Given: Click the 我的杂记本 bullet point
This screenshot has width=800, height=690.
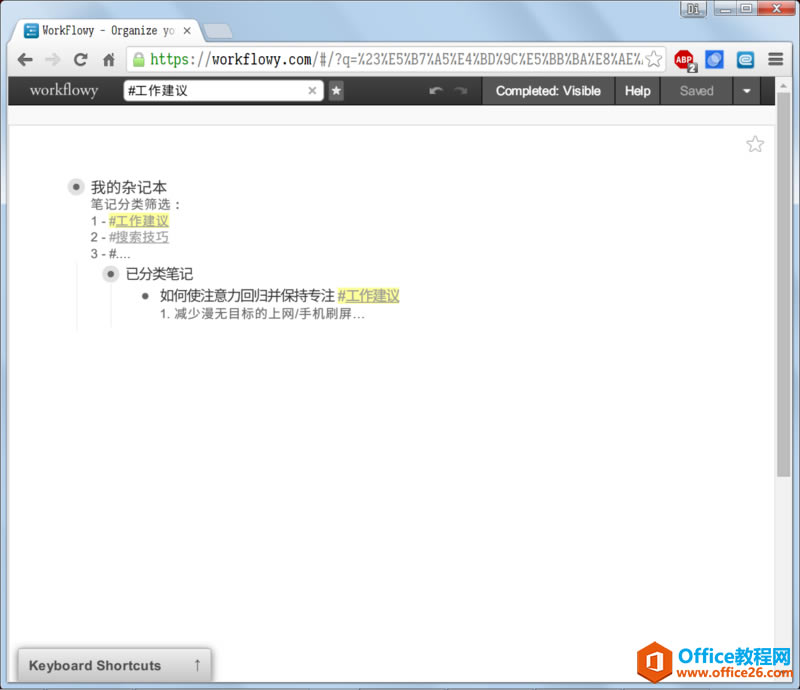Looking at the screenshot, I should pyautogui.click(x=76, y=186).
